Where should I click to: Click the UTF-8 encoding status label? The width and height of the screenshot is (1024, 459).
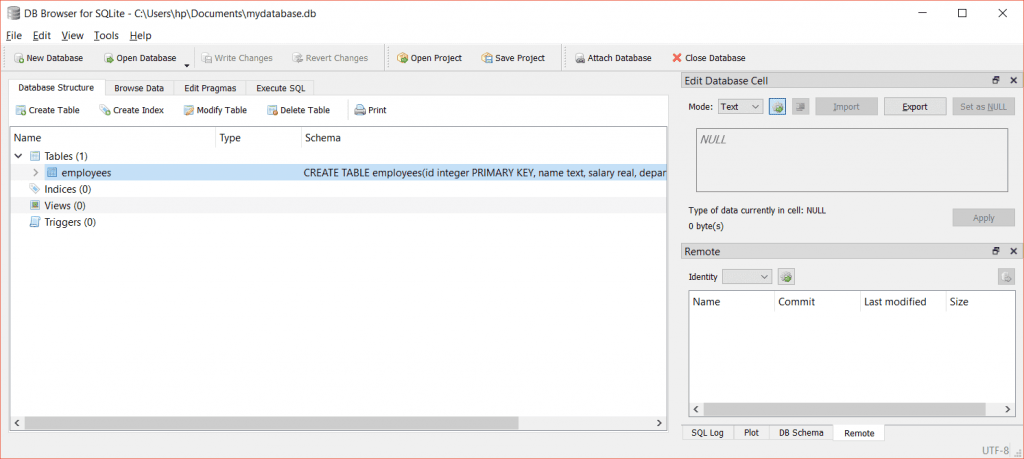click(x=995, y=451)
